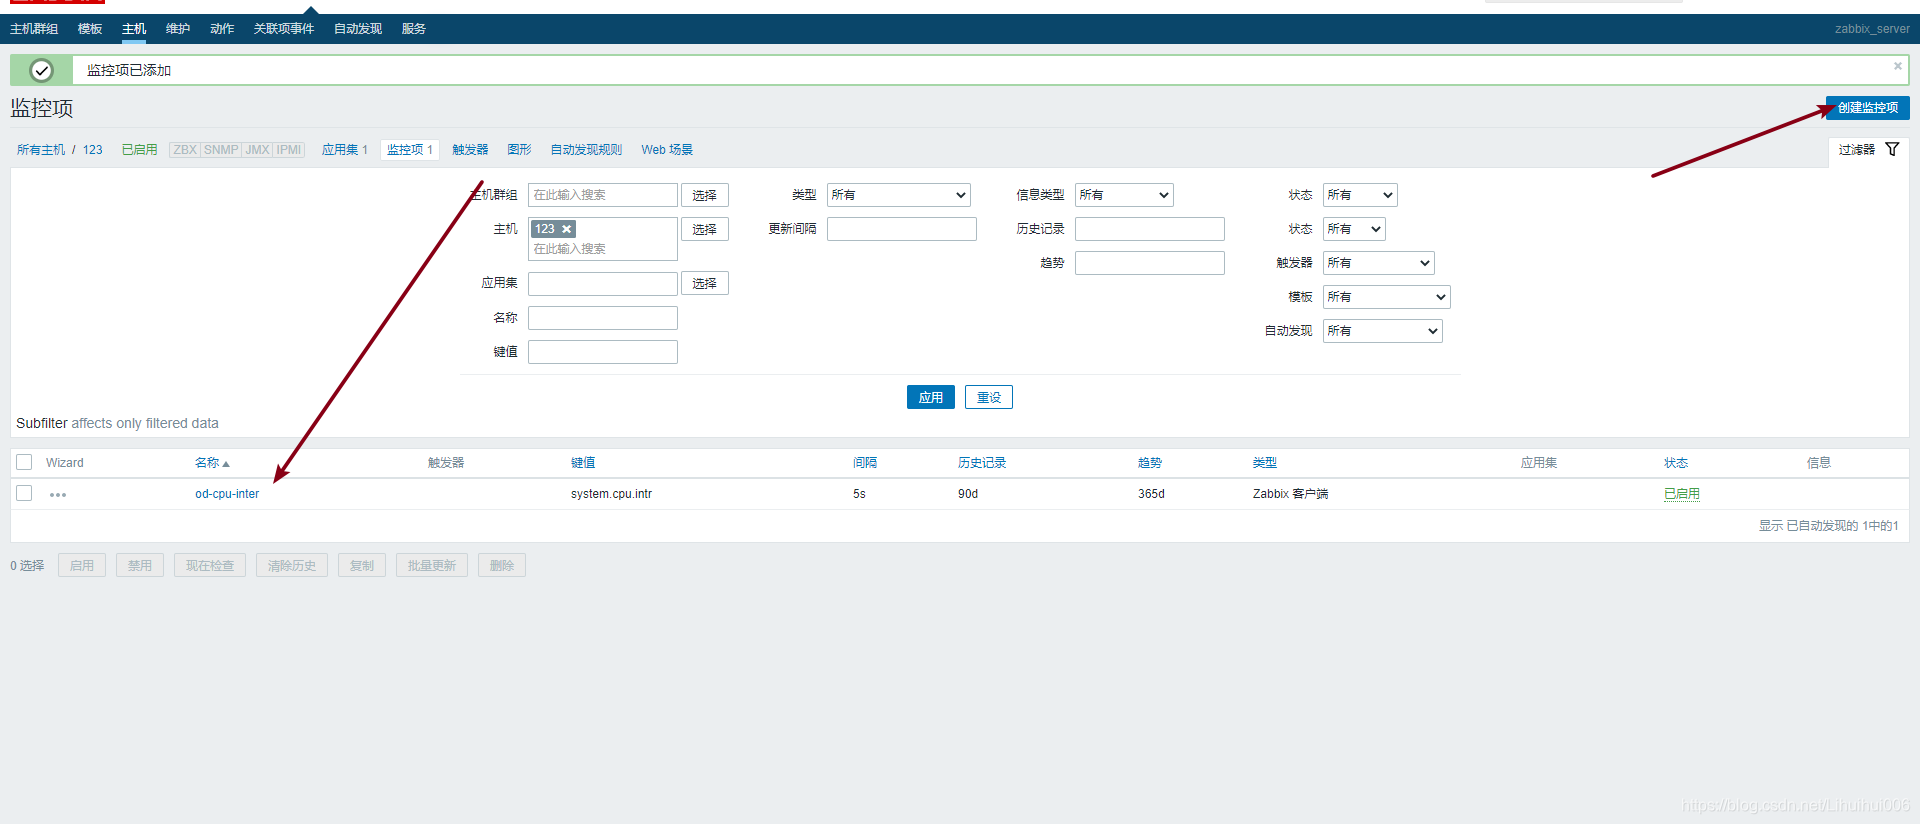1920x824 pixels.
Task: Switch to the 触发器 tab
Action: click(470, 150)
